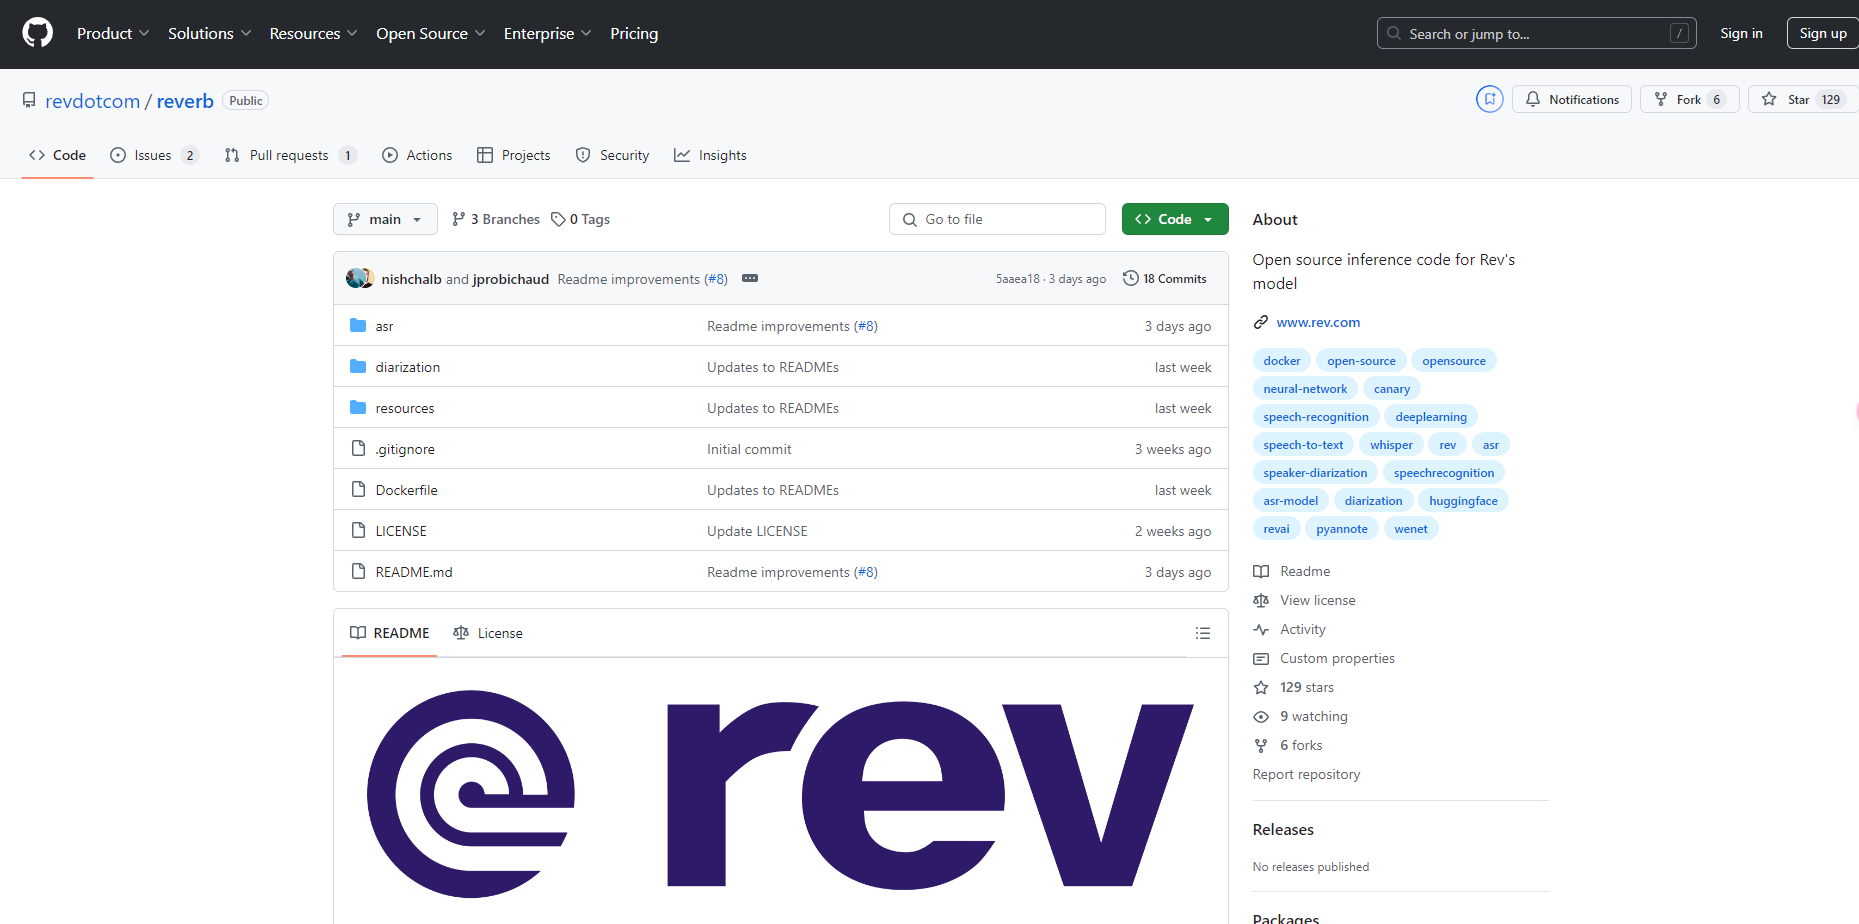Select the README tab in file panel
This screenshot has width=1859, height=924.
[x=389, y=633]
